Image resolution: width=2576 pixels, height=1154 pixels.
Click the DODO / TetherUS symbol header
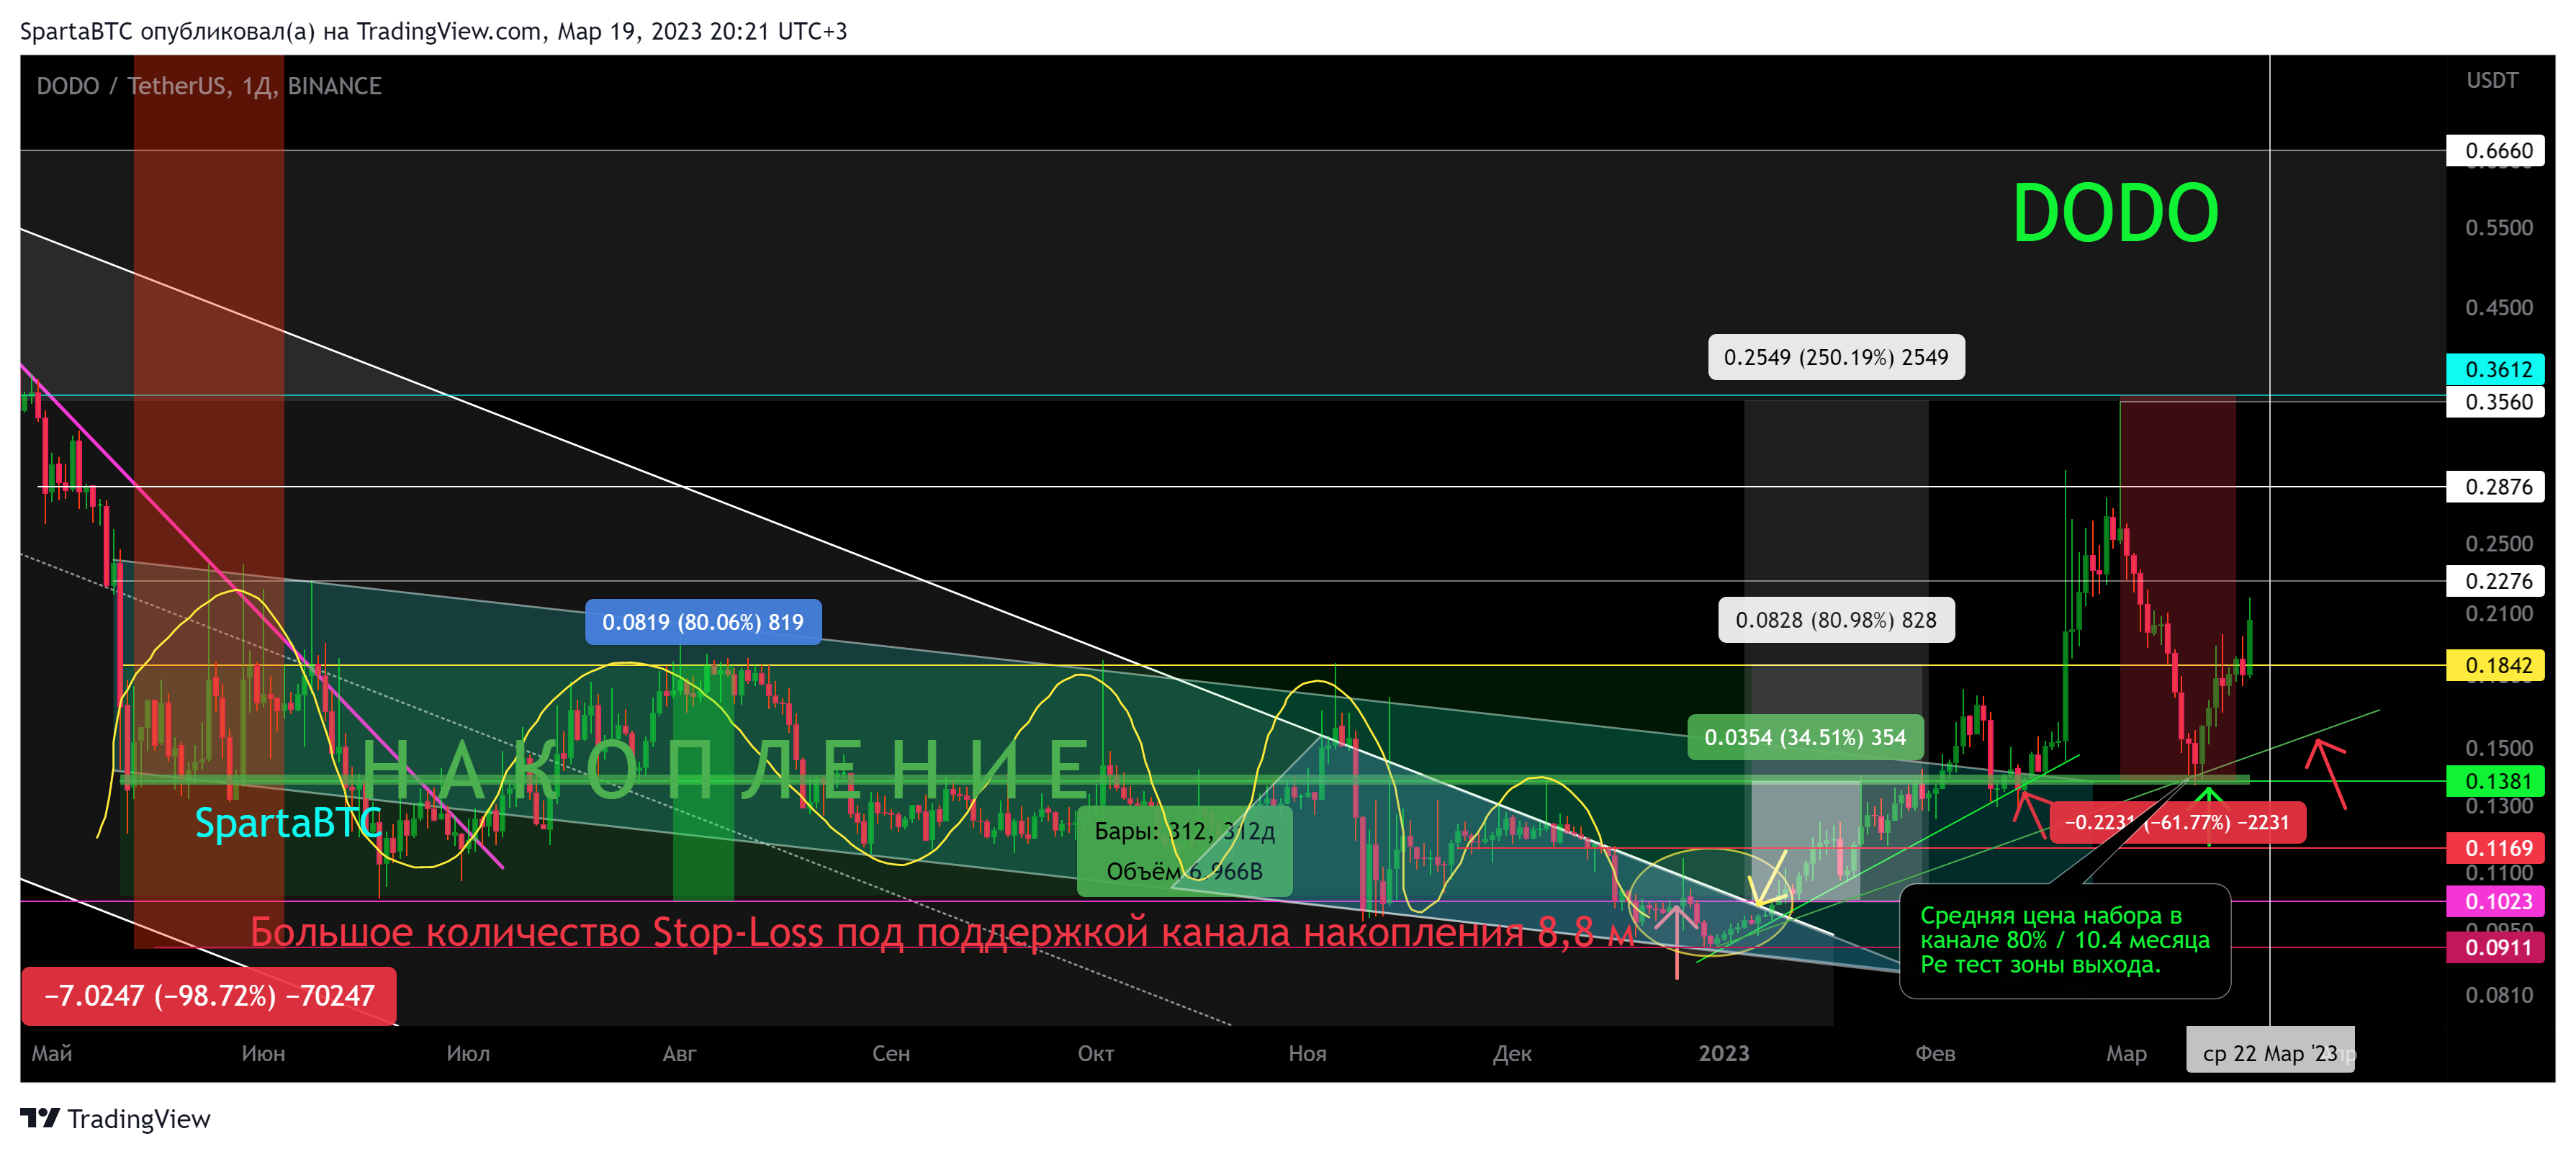[x=209, y=86]
